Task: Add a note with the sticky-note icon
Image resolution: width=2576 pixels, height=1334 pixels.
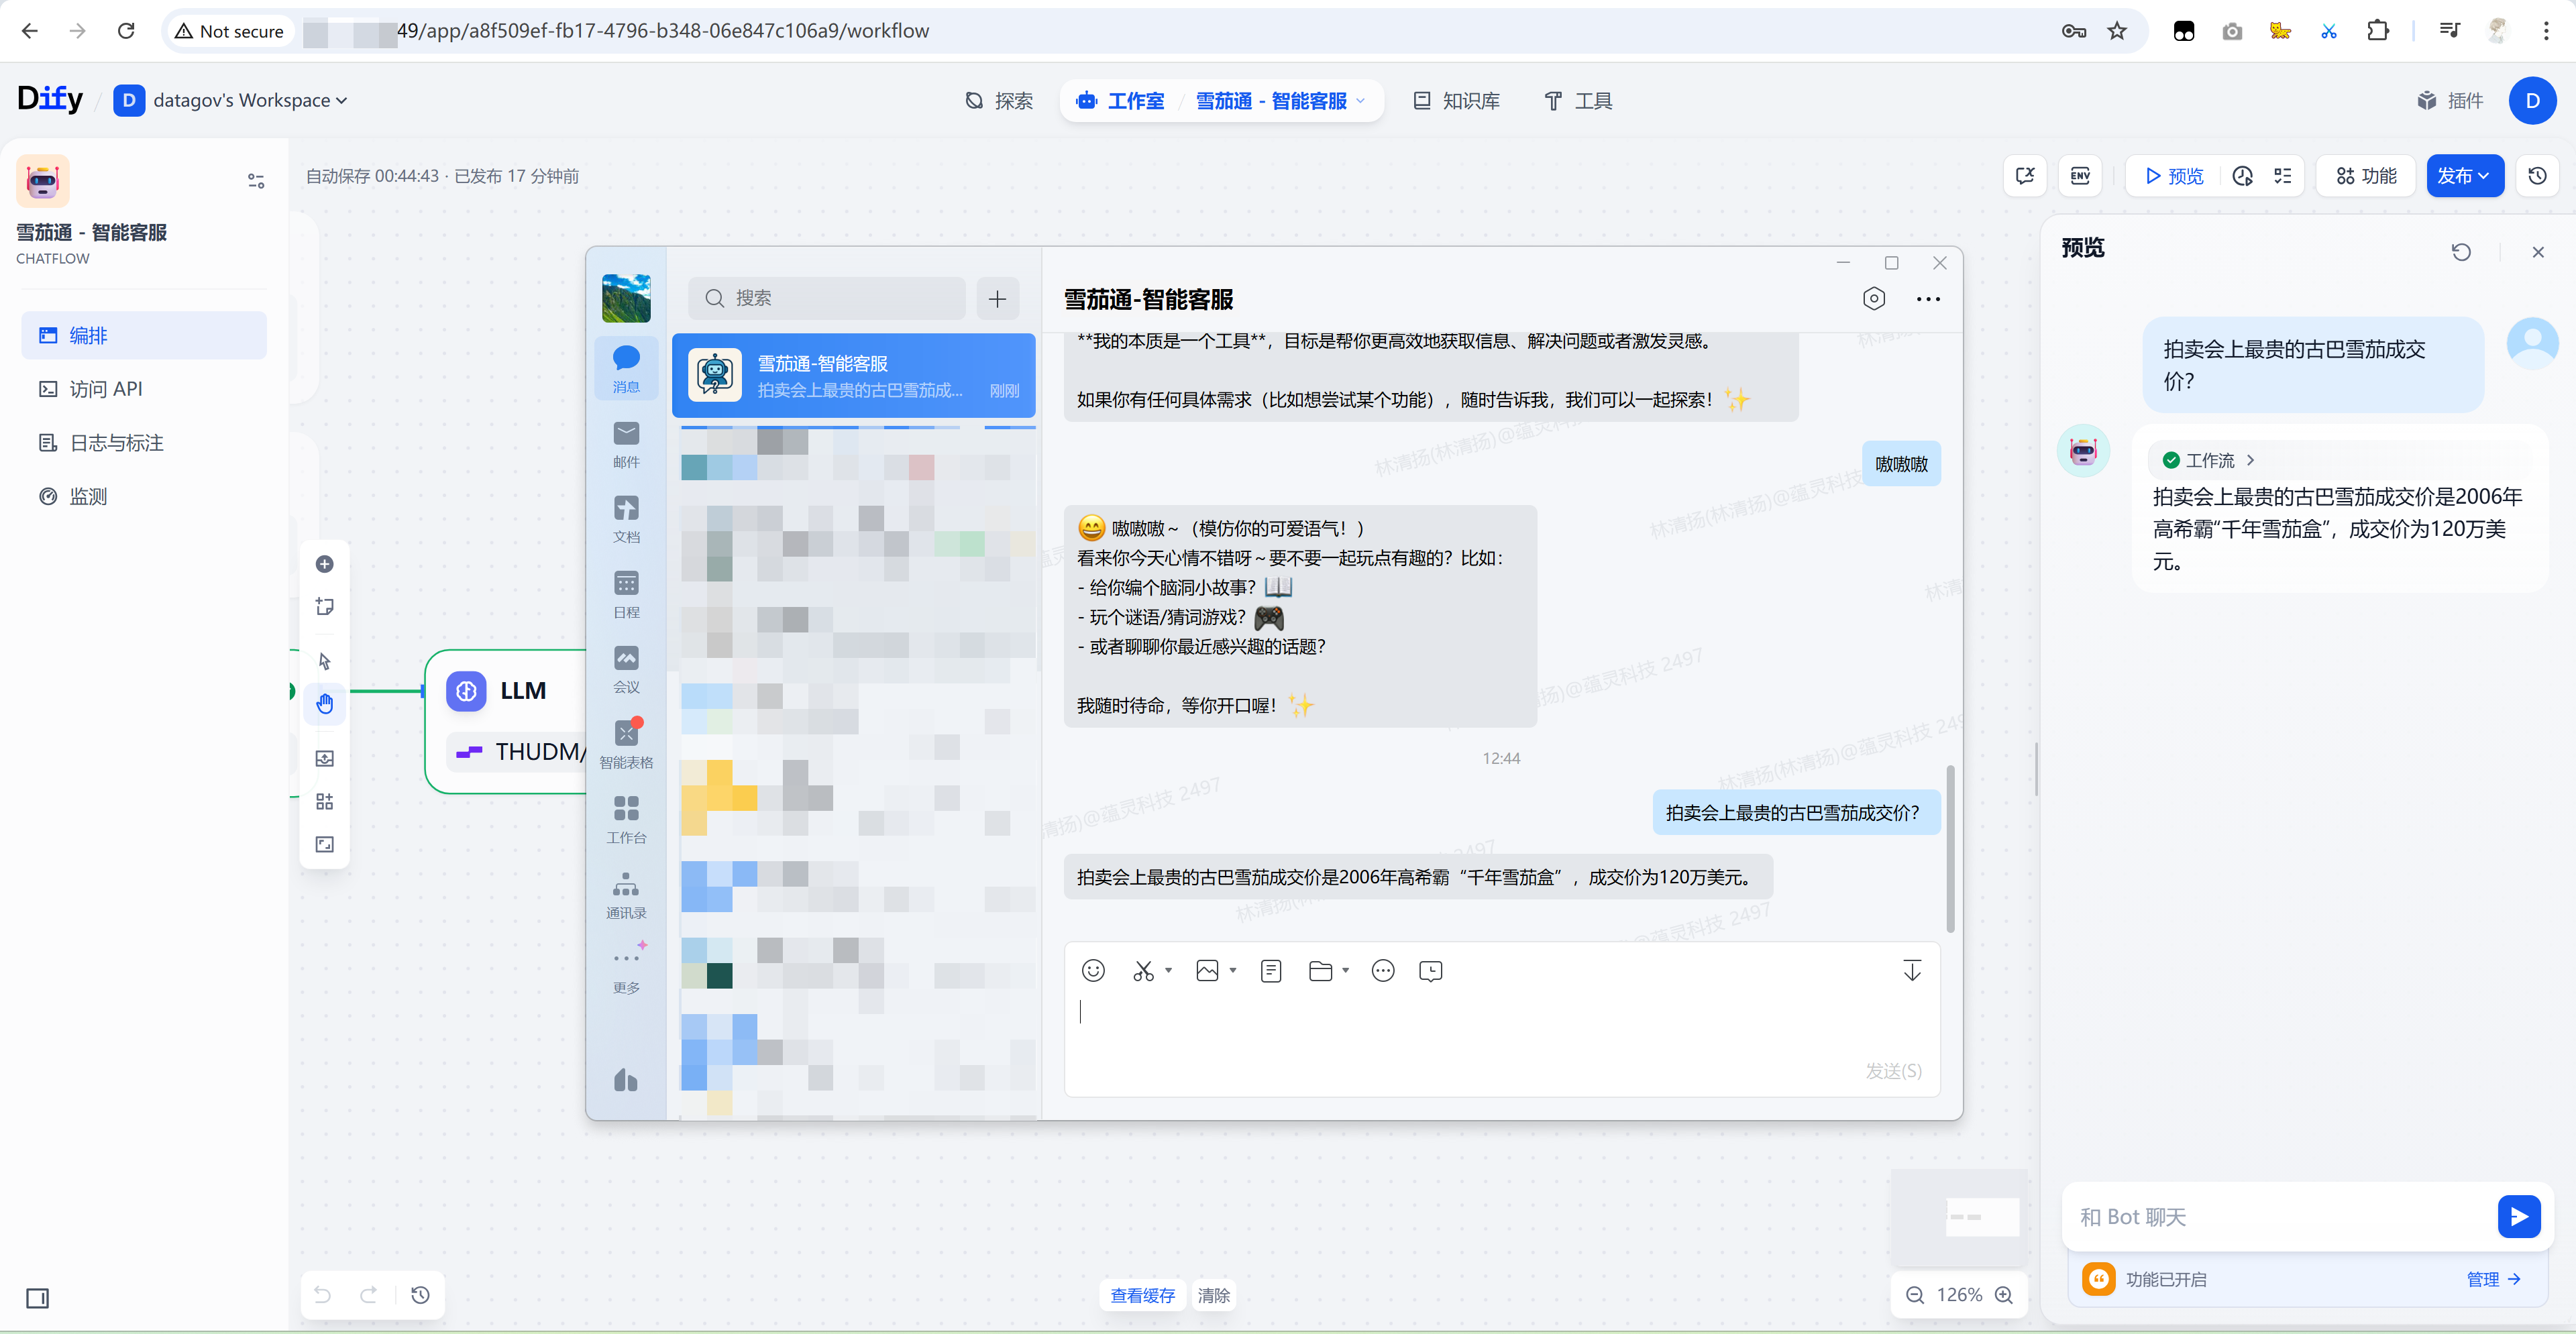Action: click(324, 606)
